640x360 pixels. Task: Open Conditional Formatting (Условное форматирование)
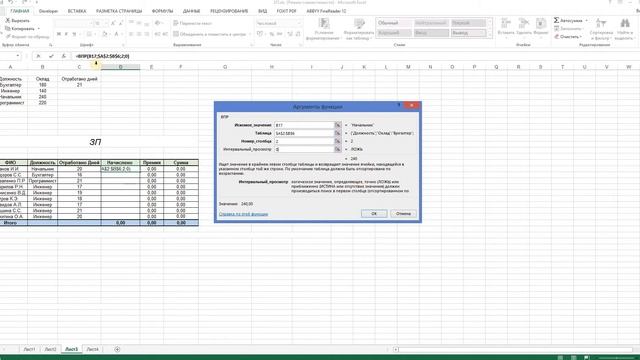[x=323, y=29]
